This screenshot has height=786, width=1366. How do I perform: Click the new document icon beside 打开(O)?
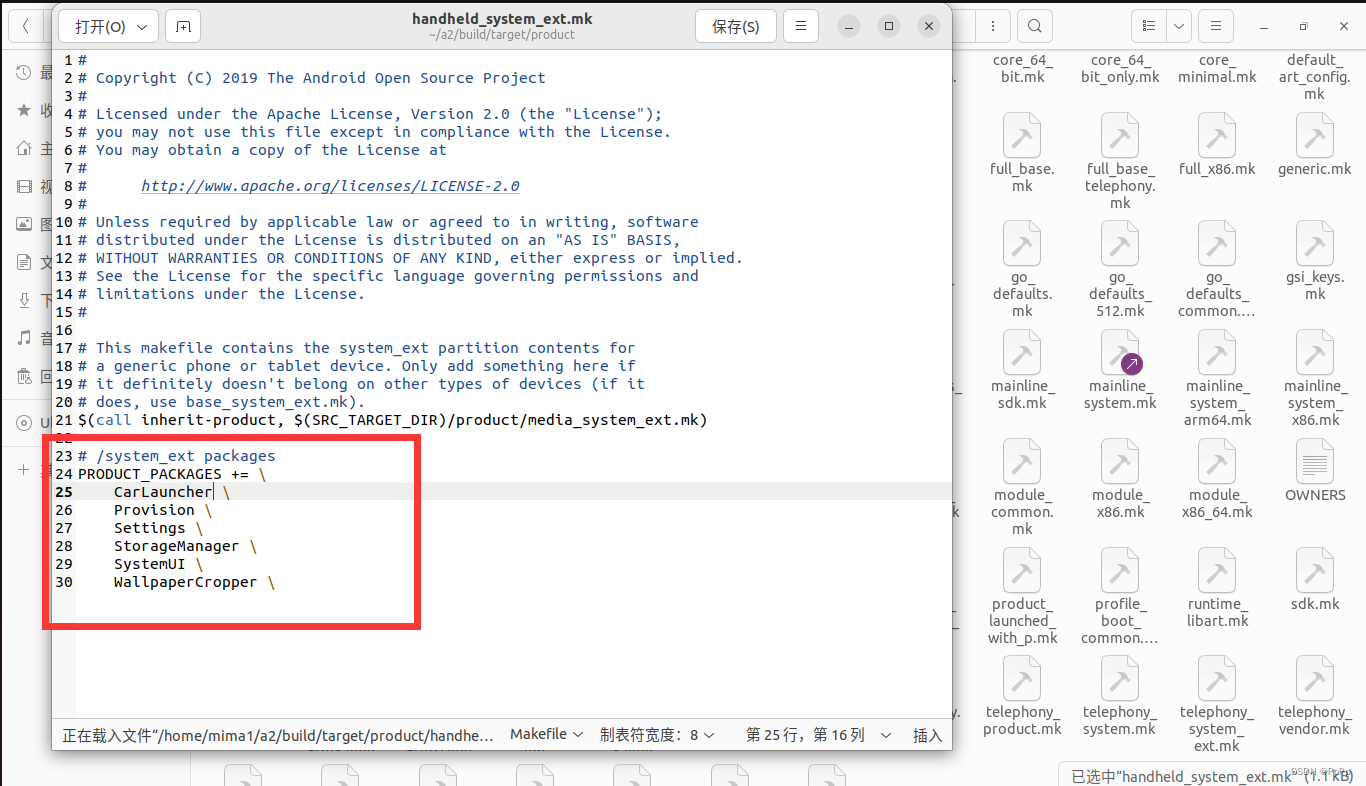pos(182,26)
